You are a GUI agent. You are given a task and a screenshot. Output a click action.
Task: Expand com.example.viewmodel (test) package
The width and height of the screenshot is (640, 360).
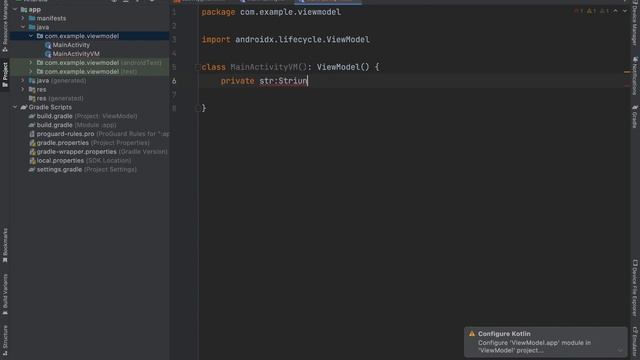point(31,71)
